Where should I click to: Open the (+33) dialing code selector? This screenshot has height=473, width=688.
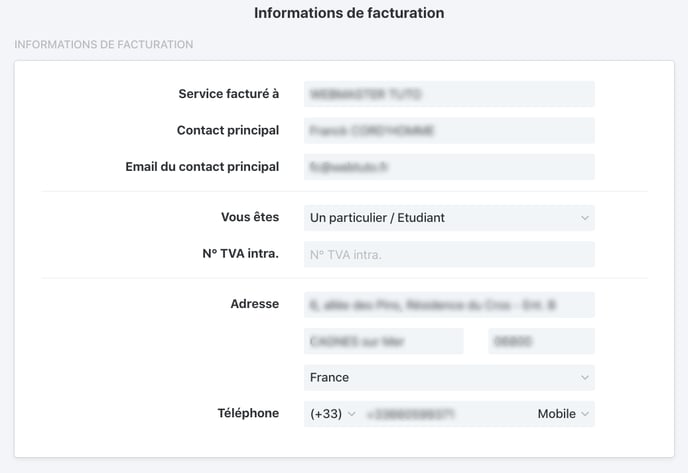click(x=333, y=414)
